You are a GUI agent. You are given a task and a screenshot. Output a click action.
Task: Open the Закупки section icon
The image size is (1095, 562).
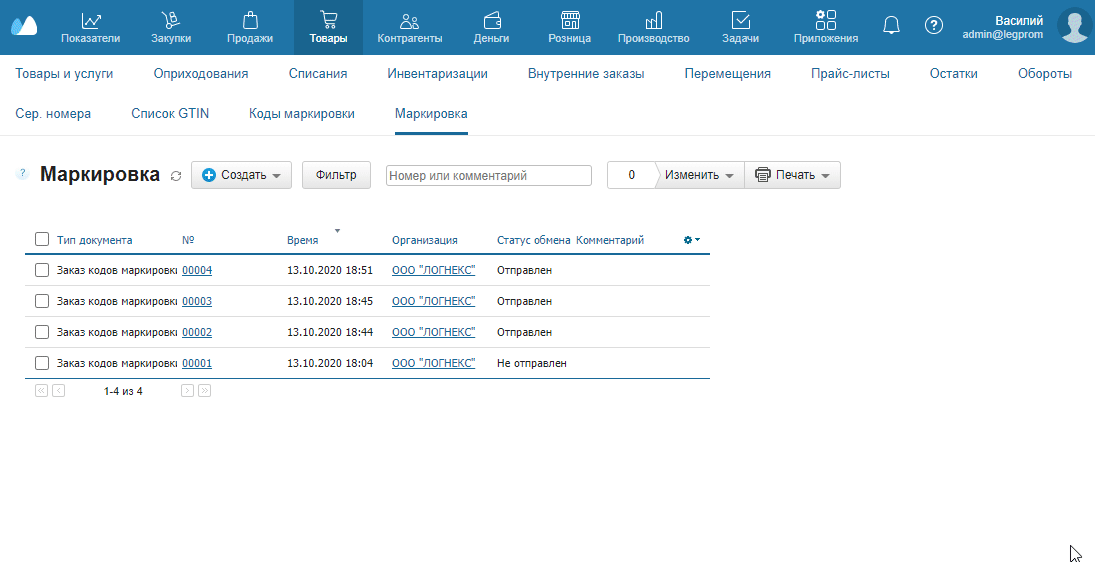171,20
